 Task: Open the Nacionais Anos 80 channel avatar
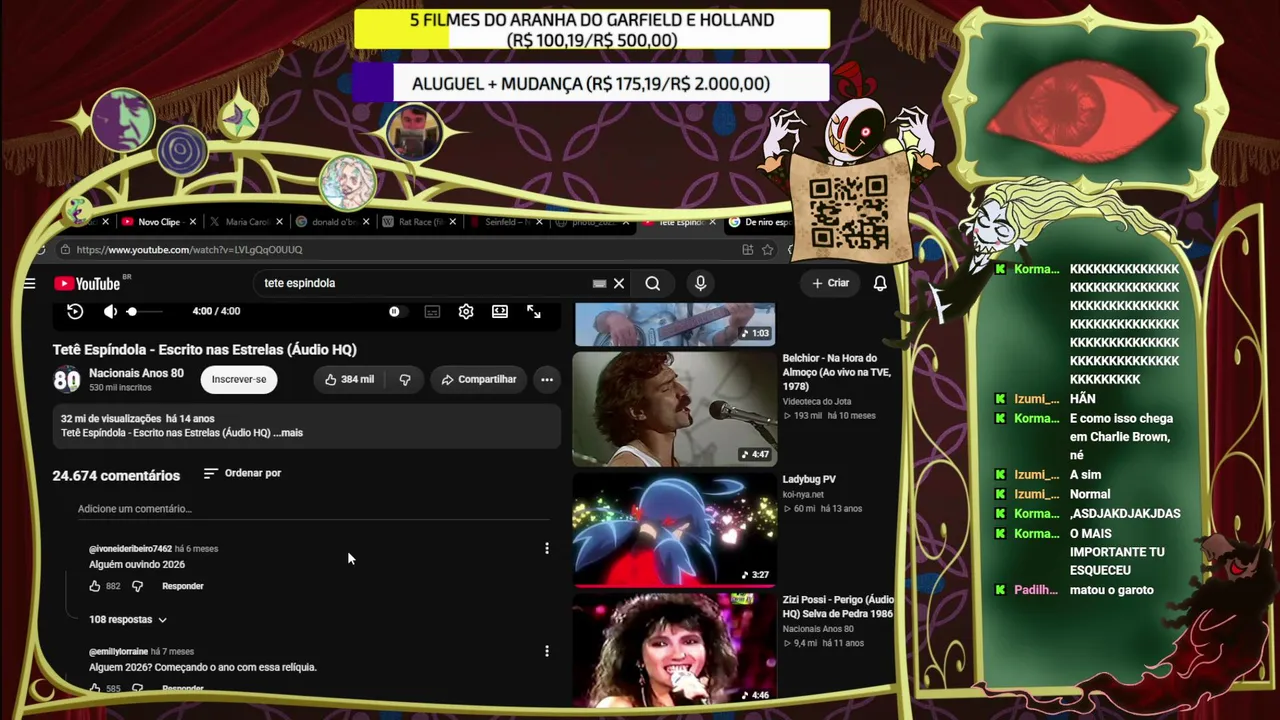67,379
